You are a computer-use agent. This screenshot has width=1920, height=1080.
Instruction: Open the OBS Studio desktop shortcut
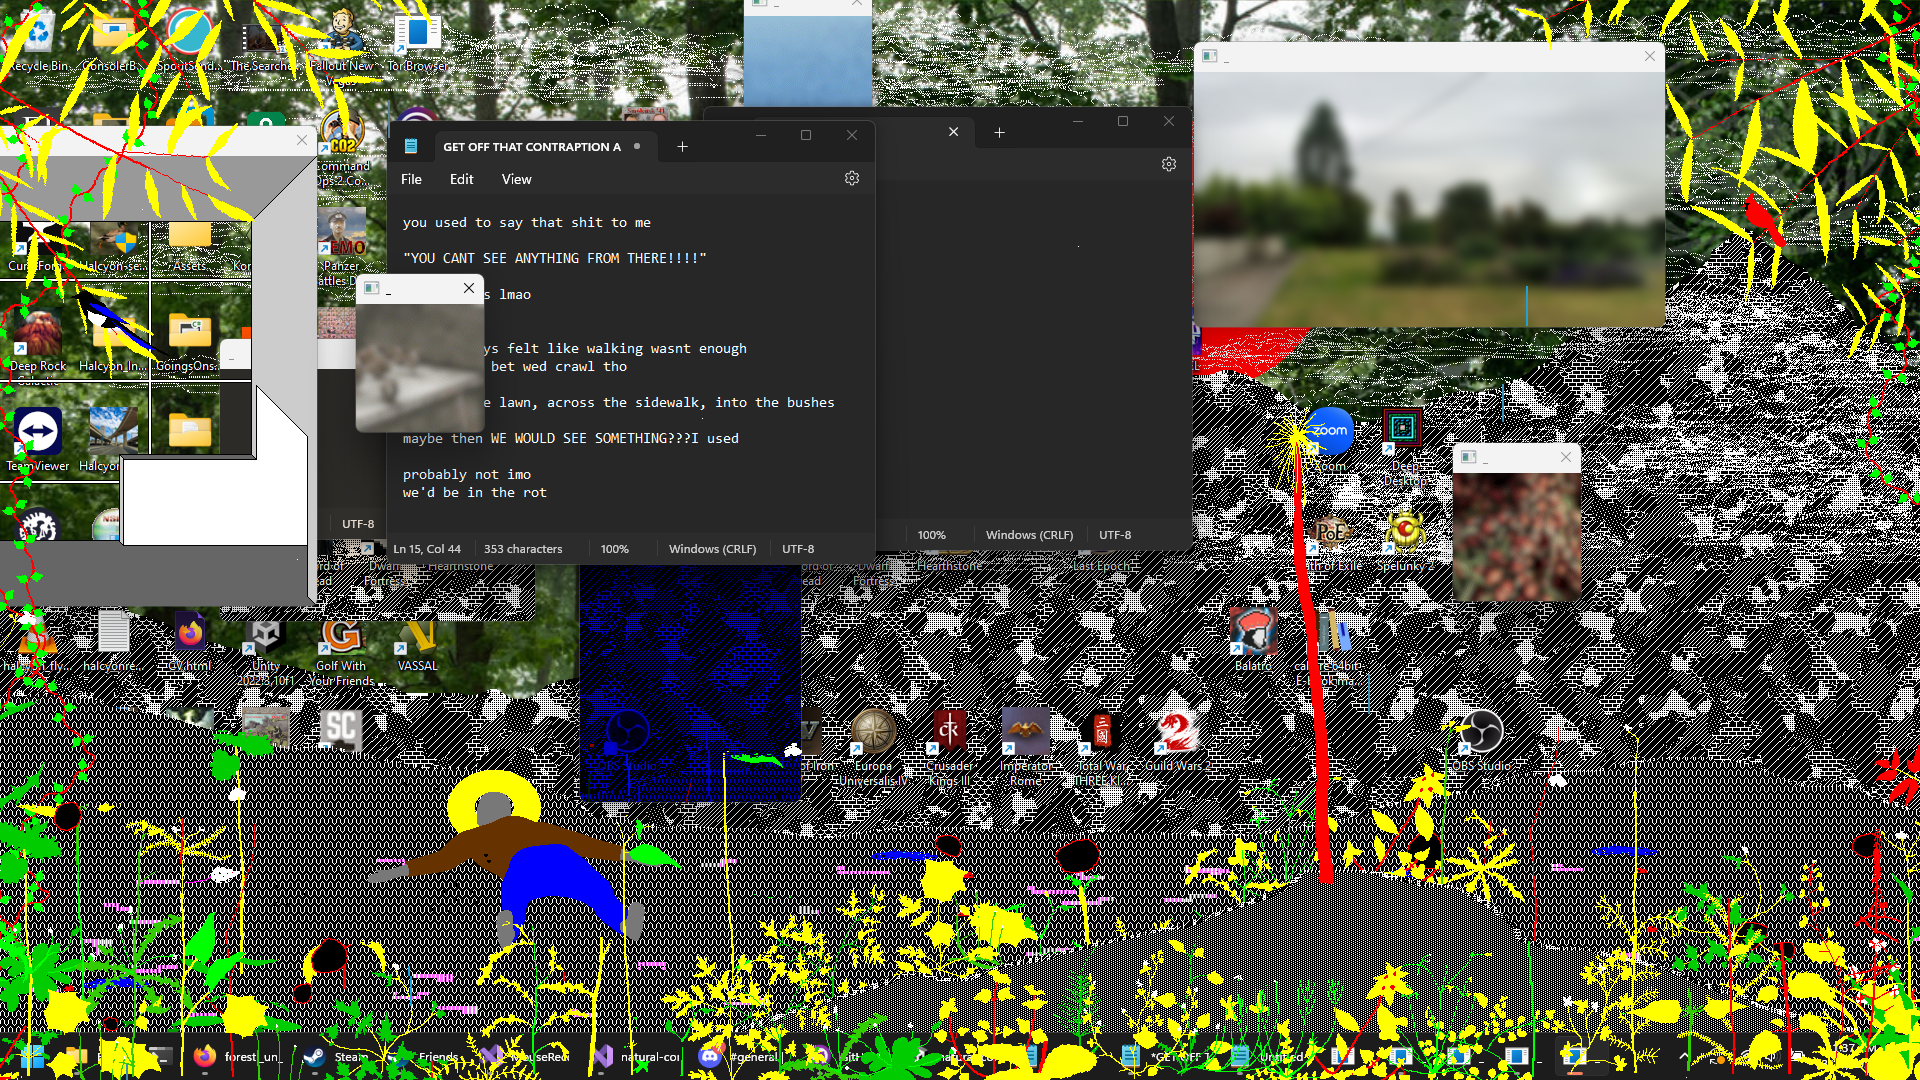tap(1481, 733)
